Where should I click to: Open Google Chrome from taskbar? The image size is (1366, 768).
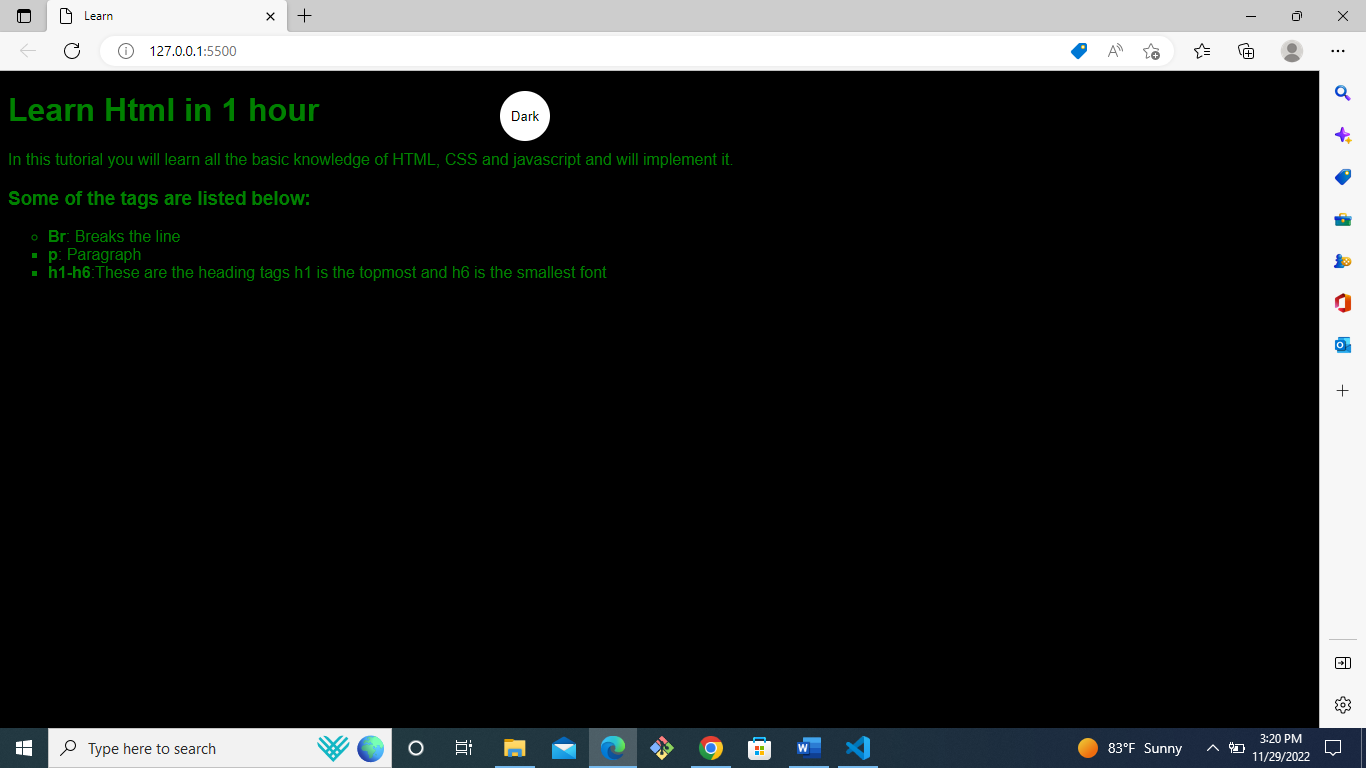711,748
